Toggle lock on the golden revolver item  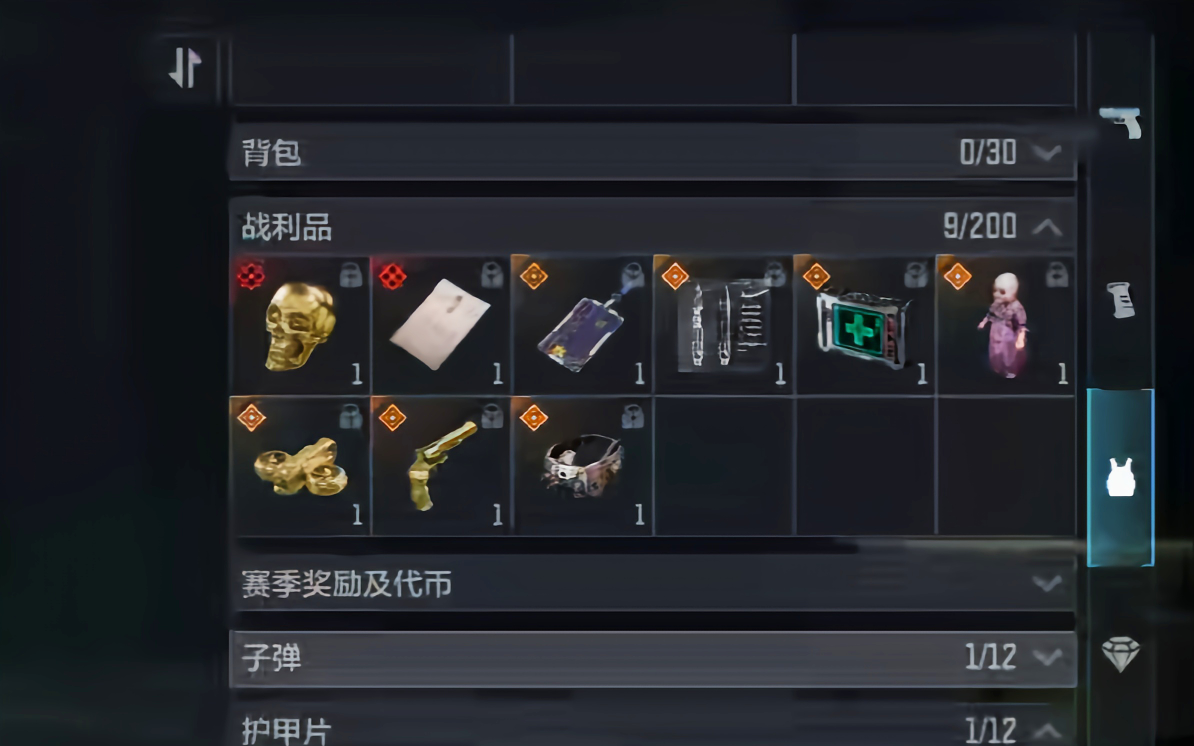[x=492, y=416]
